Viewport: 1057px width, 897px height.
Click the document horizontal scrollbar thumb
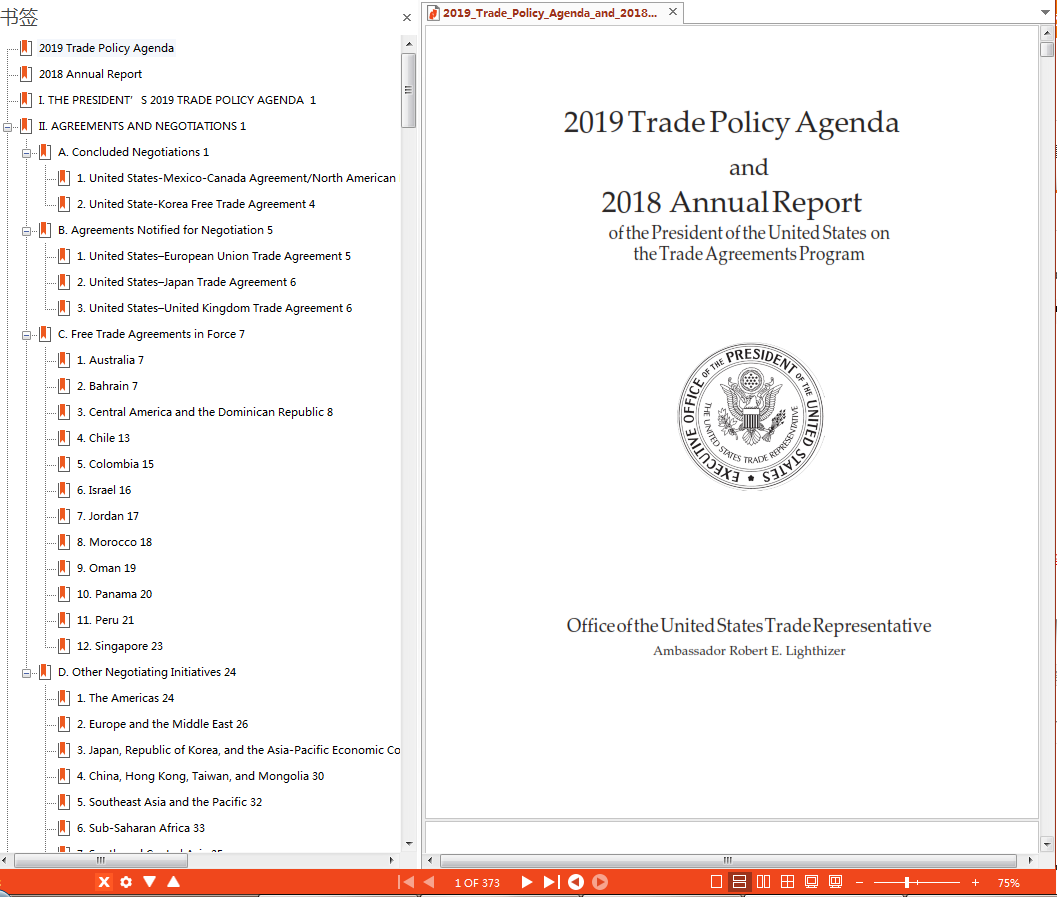(x=728, y=861)
